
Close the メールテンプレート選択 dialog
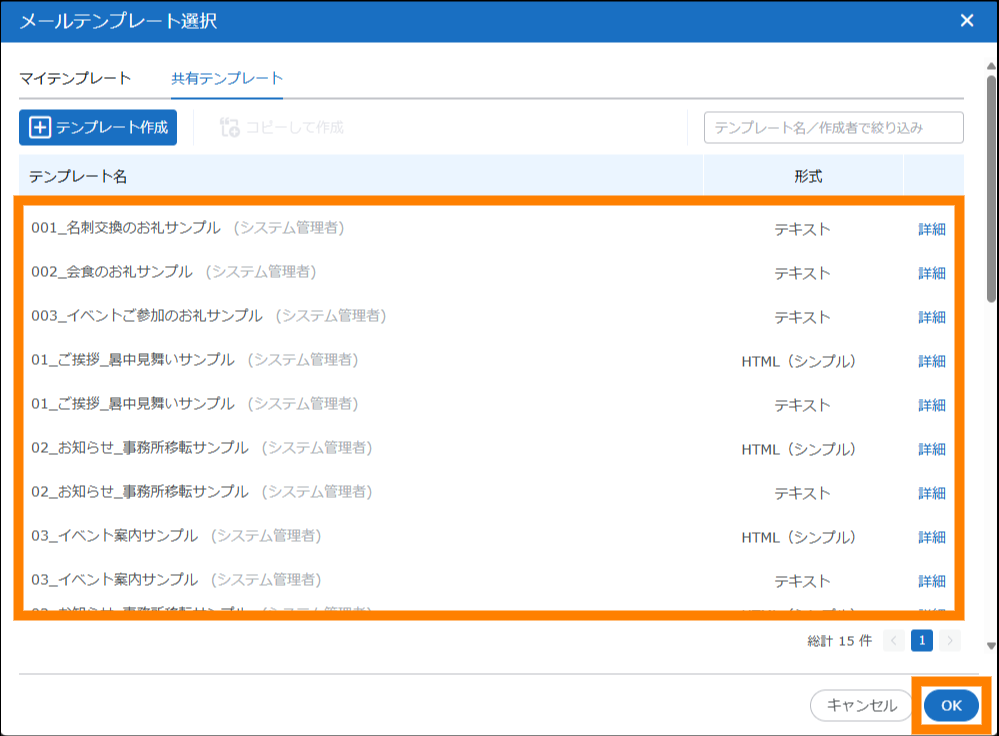pos(966,21)
